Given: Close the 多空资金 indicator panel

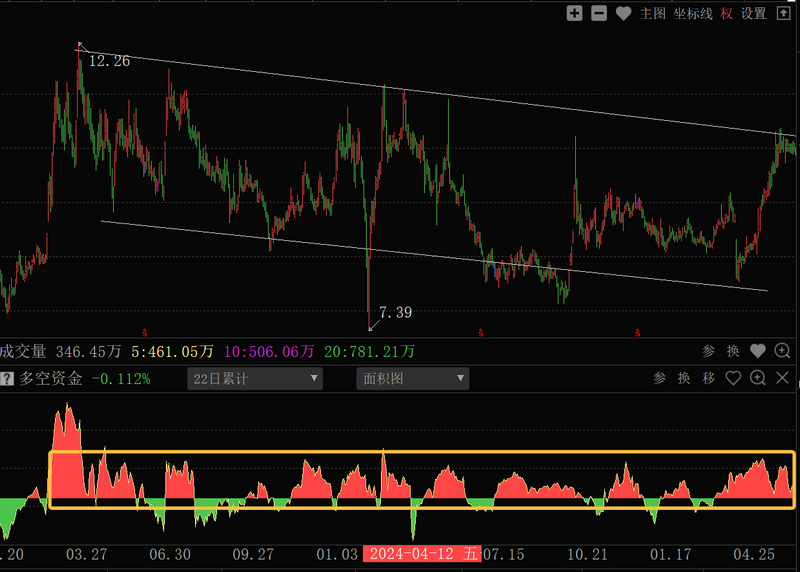Looking at the screenshot, I should (x=782, y=378).
